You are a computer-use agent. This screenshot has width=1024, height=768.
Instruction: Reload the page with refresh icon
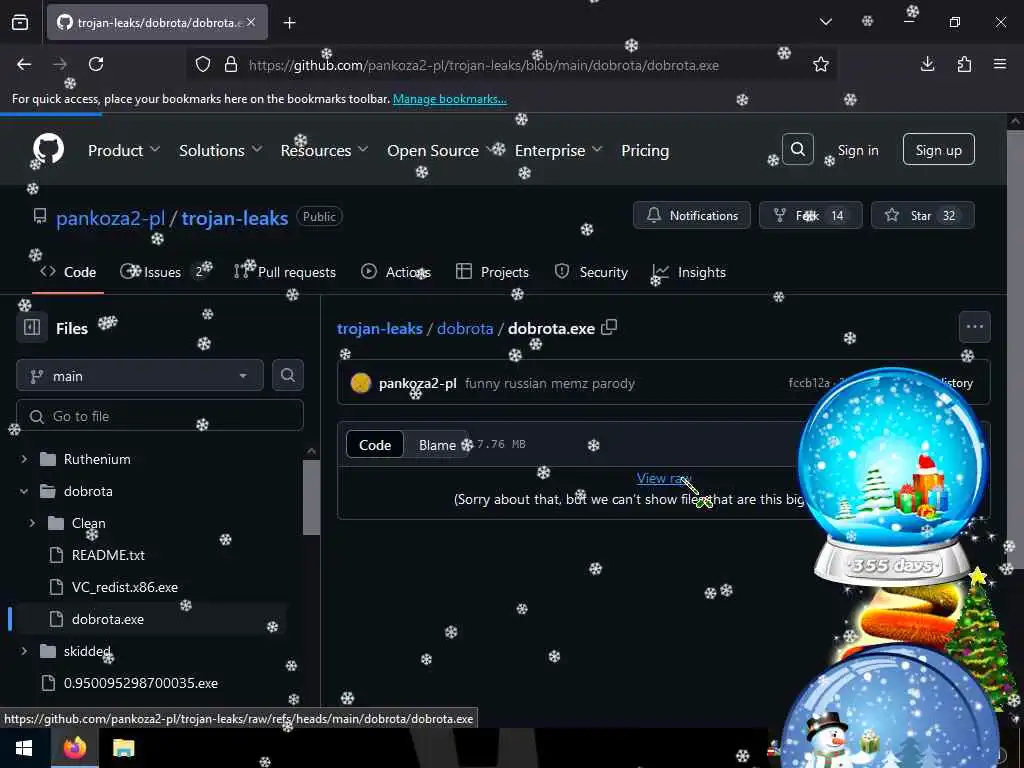96,64
